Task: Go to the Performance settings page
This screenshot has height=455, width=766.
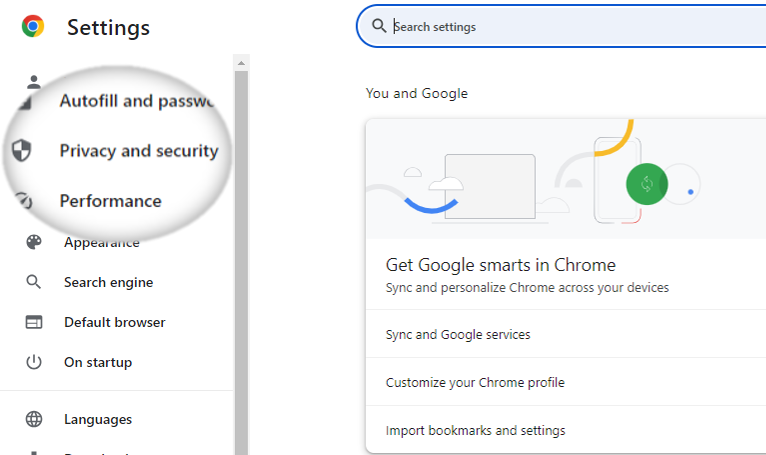Action: point(110,201)
